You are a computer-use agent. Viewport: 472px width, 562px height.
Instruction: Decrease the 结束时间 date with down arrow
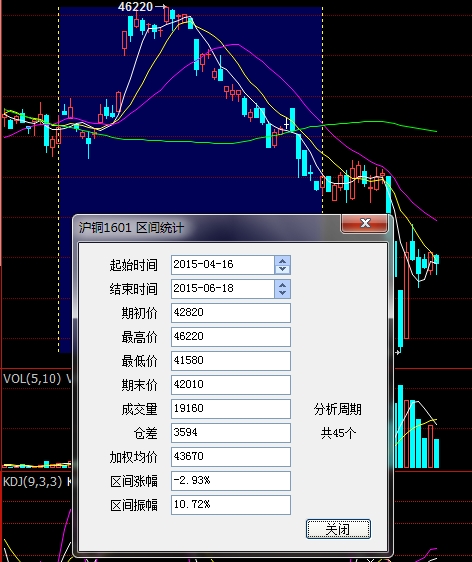point(282,293)
